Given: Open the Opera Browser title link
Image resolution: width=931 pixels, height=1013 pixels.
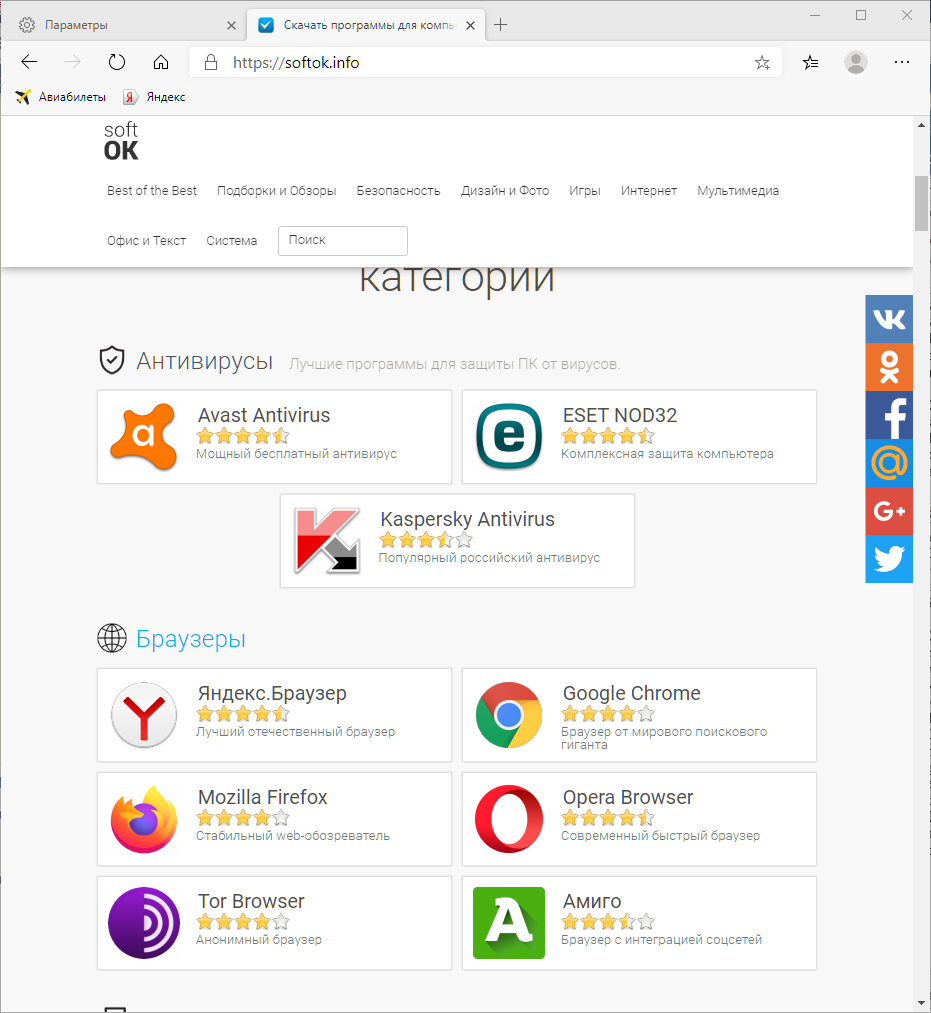Looking at the screenshot, I should (x=628, y=797).
